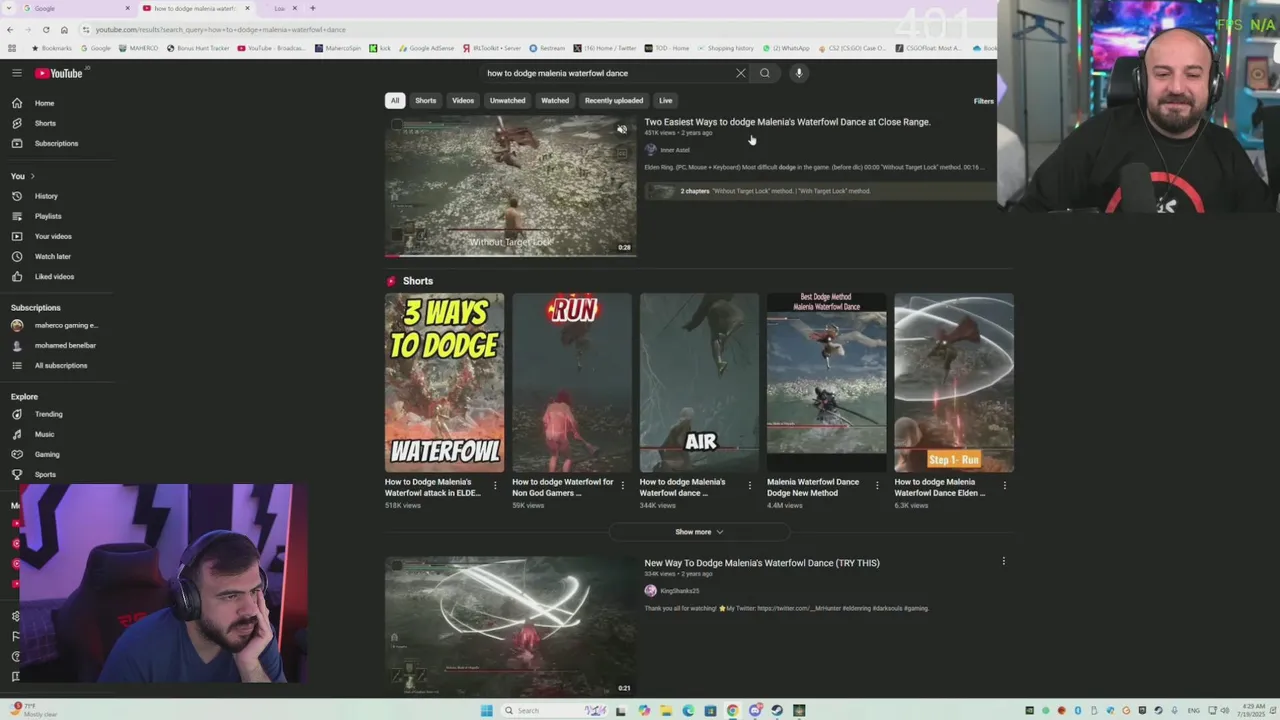The width and height of the screenshot is (1280, 720).
Task: Click the Windows taskbar search box
Action: (553, 711)
